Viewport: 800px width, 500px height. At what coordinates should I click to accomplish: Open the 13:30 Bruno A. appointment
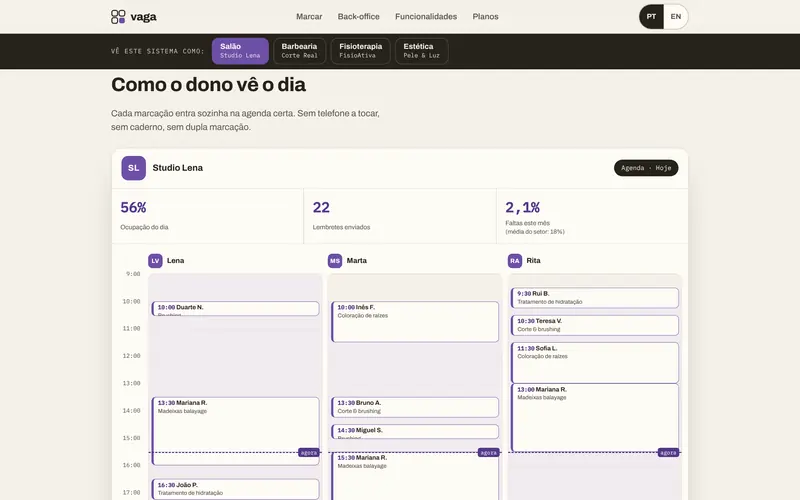pos(415,407)
